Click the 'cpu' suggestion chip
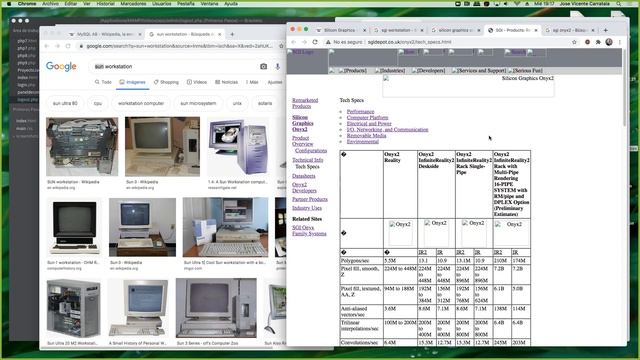Viewport: 640px width, 360px height. pyautogui.click(x=98, y=103)
